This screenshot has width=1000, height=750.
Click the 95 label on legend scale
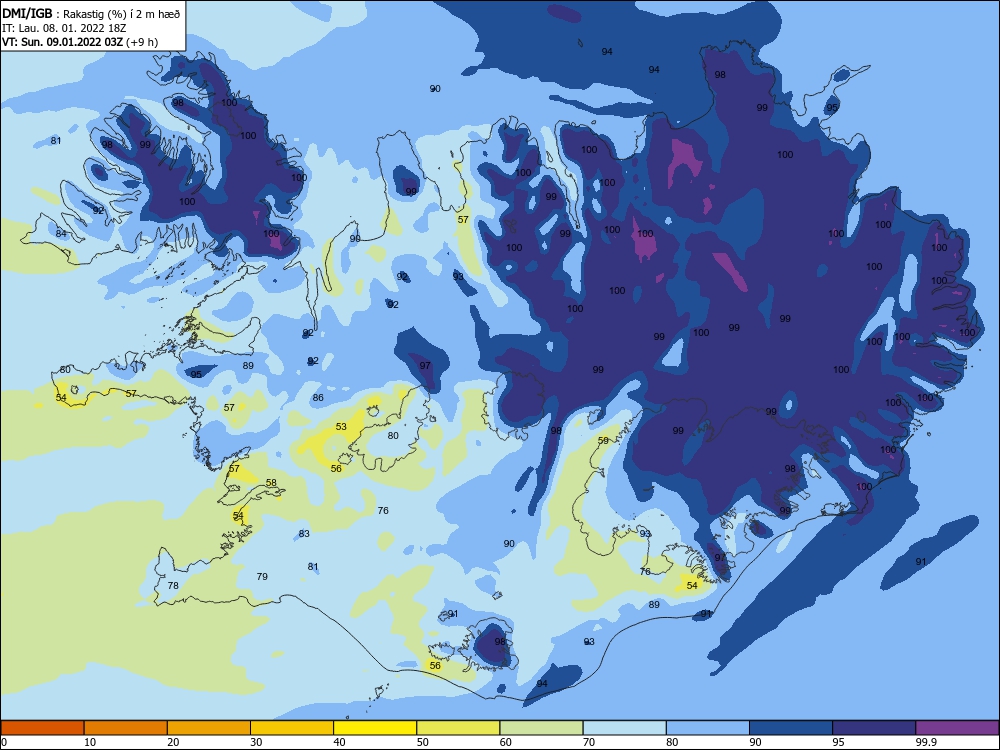tap(838, 742)
